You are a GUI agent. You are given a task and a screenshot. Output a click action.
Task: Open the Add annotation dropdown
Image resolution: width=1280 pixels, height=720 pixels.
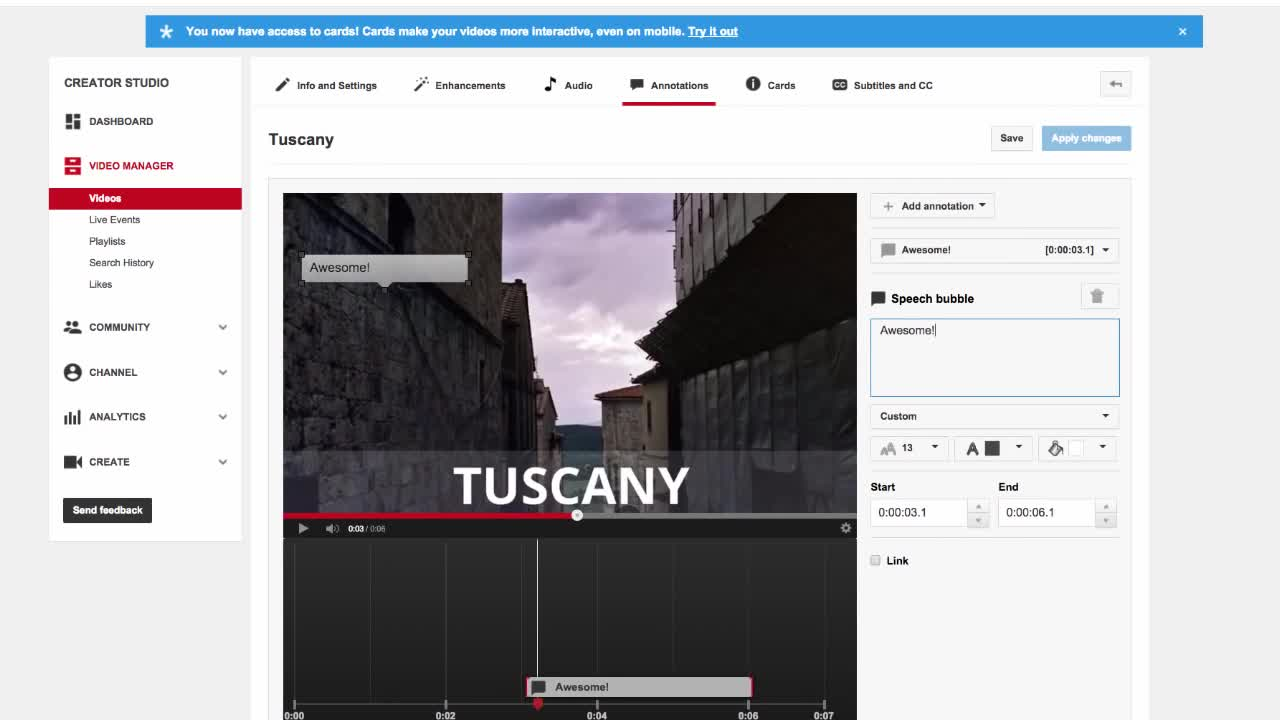[x=932, y=206]
